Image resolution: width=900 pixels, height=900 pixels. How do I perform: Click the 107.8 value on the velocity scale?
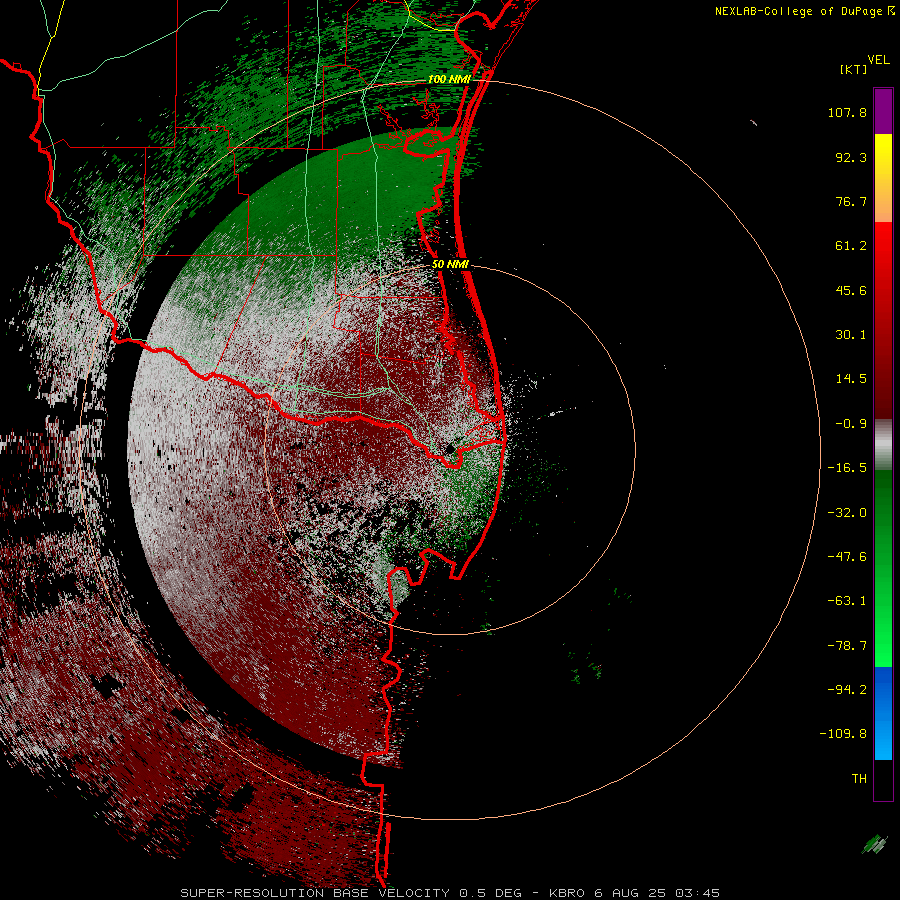tap(847, 112)
